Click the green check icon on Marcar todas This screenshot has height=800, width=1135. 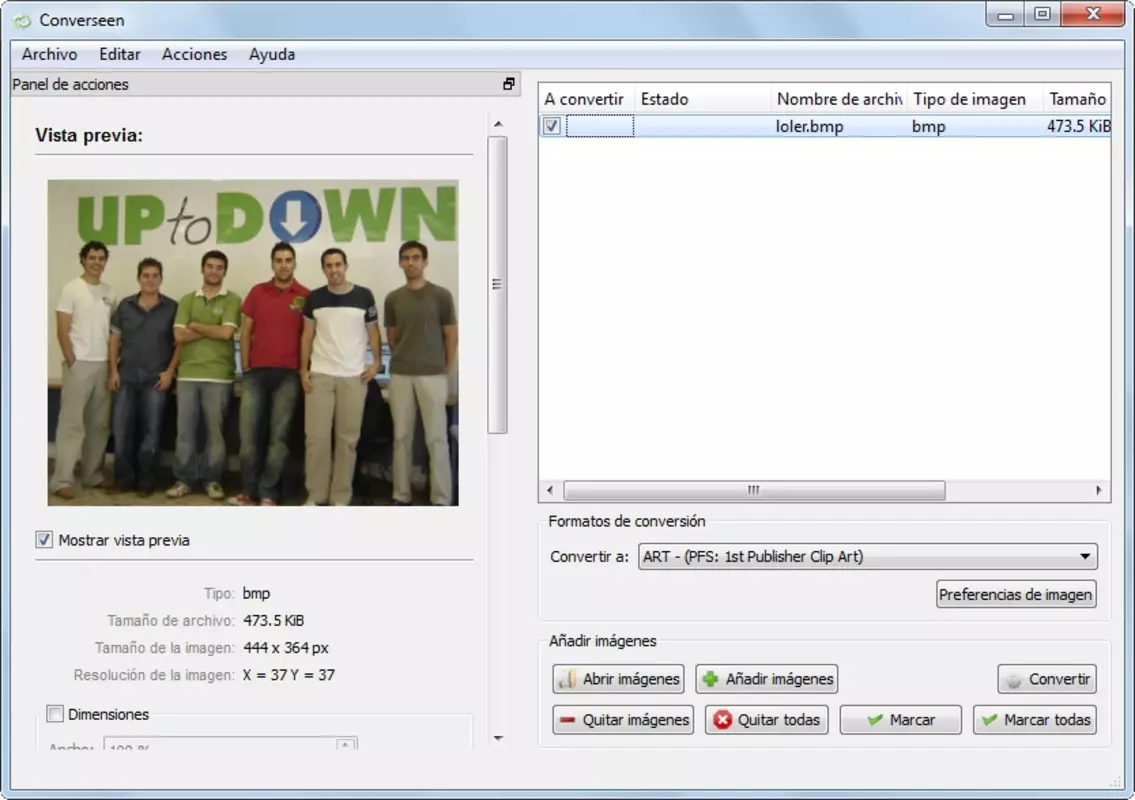[x=989, y=720]
